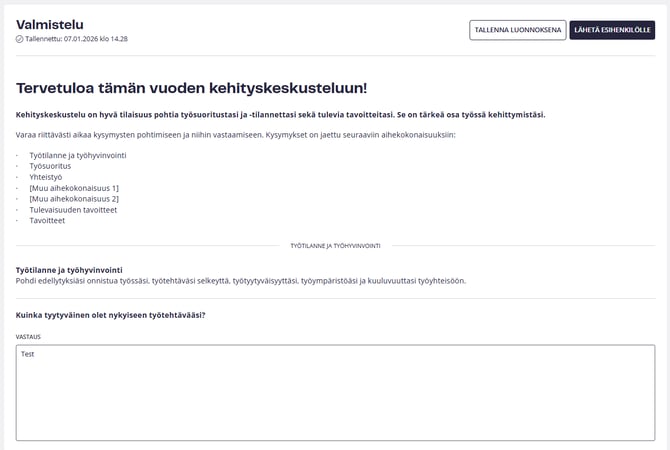Click the uppercase TYÖTILANNE JA TYÖHYVINVOINTI divider label

coord(335,245)
